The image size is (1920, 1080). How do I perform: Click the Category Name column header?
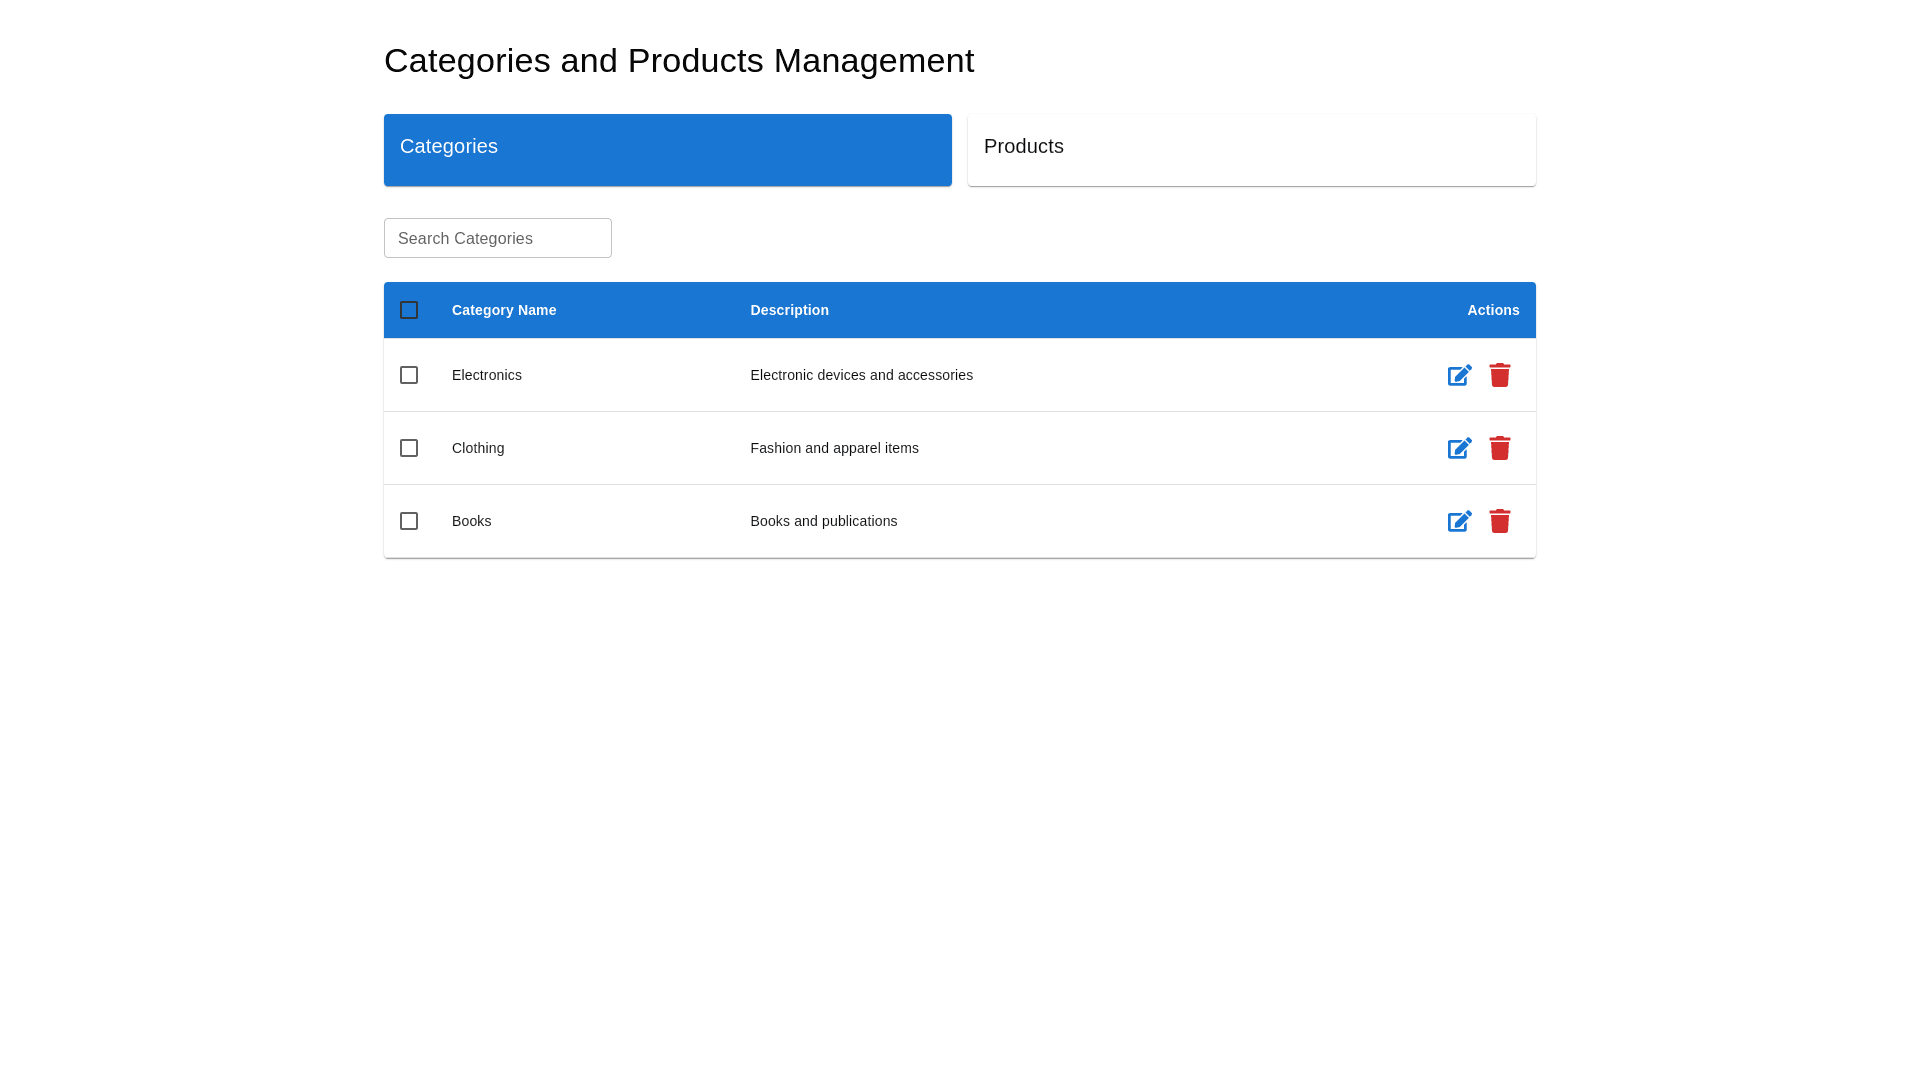pos(504,310)
